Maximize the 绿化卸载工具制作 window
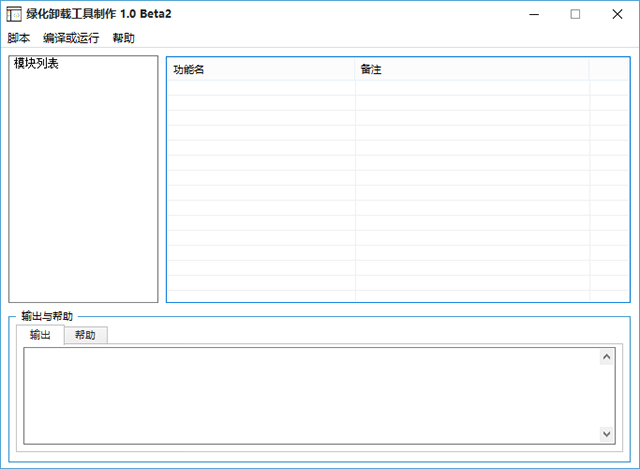This screenshot has height=469, width=640. coord(575,14)
